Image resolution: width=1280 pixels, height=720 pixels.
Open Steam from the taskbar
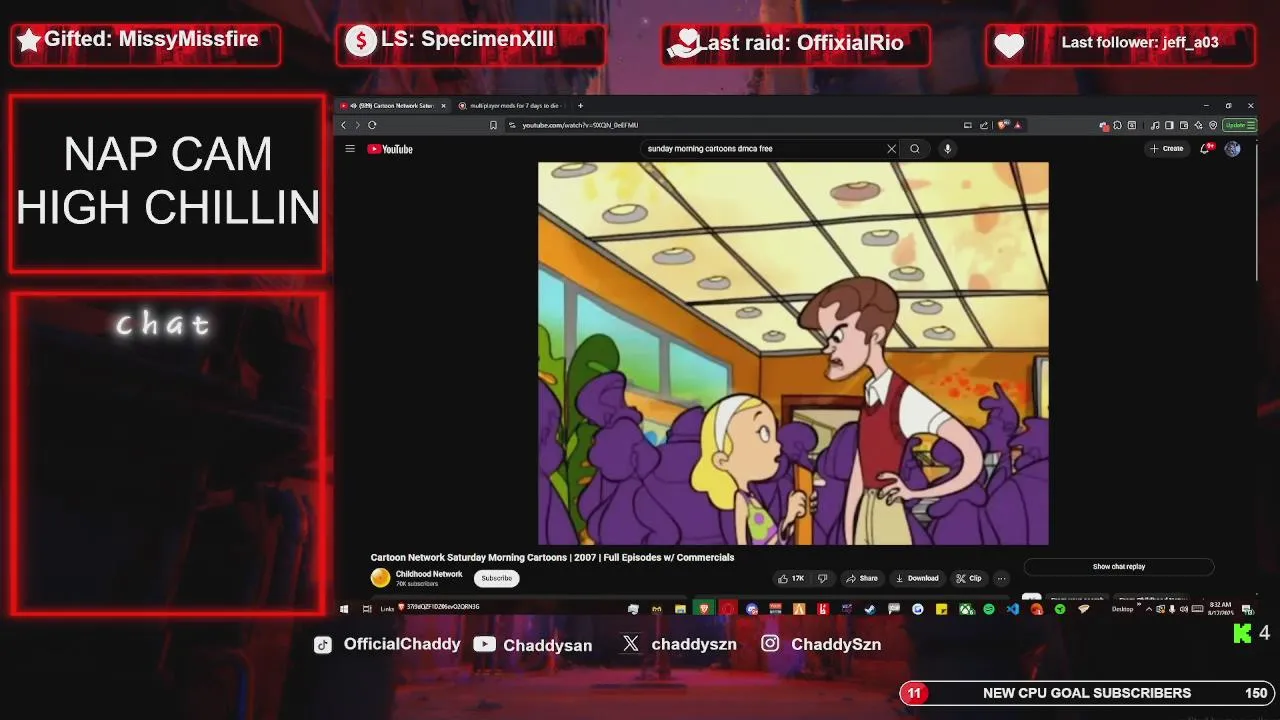(870, 608)
